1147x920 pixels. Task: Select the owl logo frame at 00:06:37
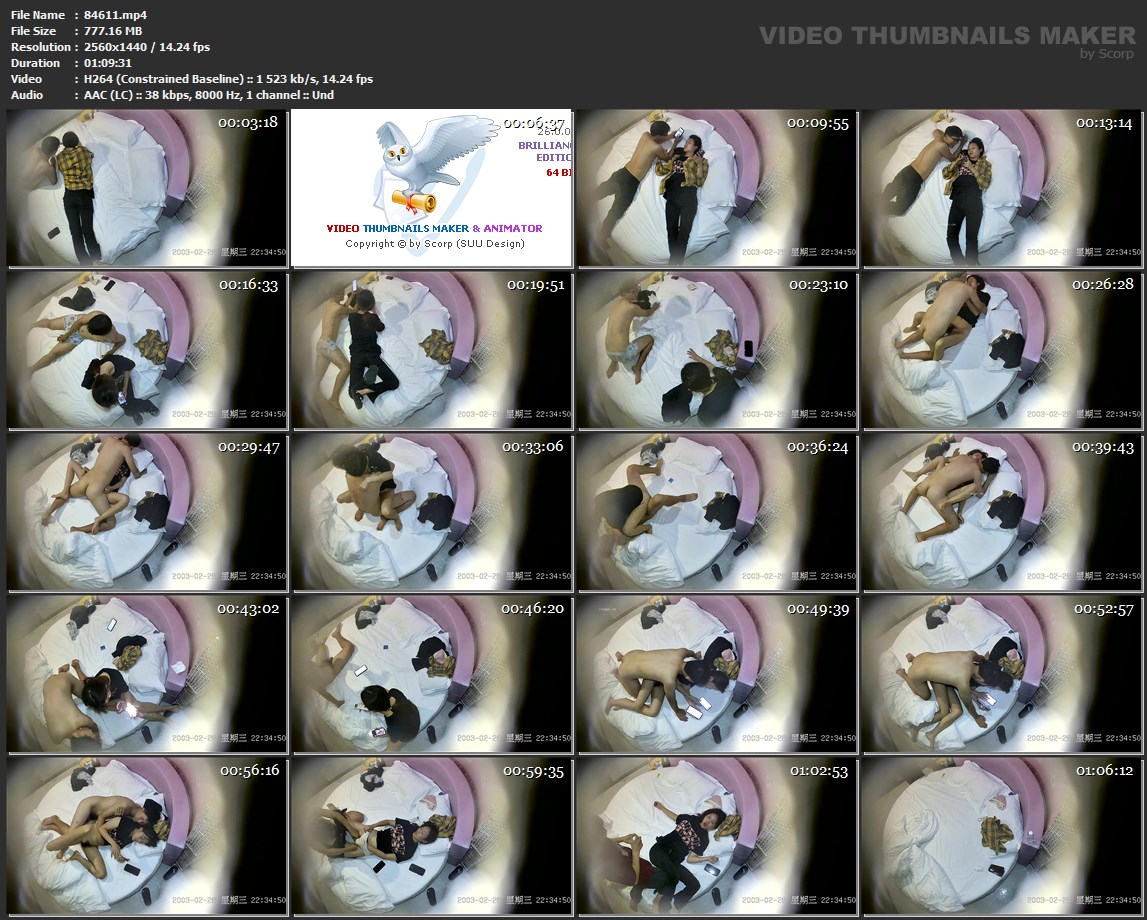click(432, 188)
